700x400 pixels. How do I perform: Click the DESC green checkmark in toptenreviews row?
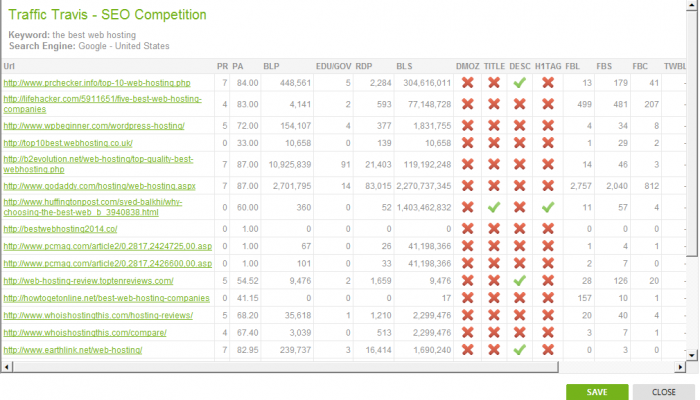point(520,281)
